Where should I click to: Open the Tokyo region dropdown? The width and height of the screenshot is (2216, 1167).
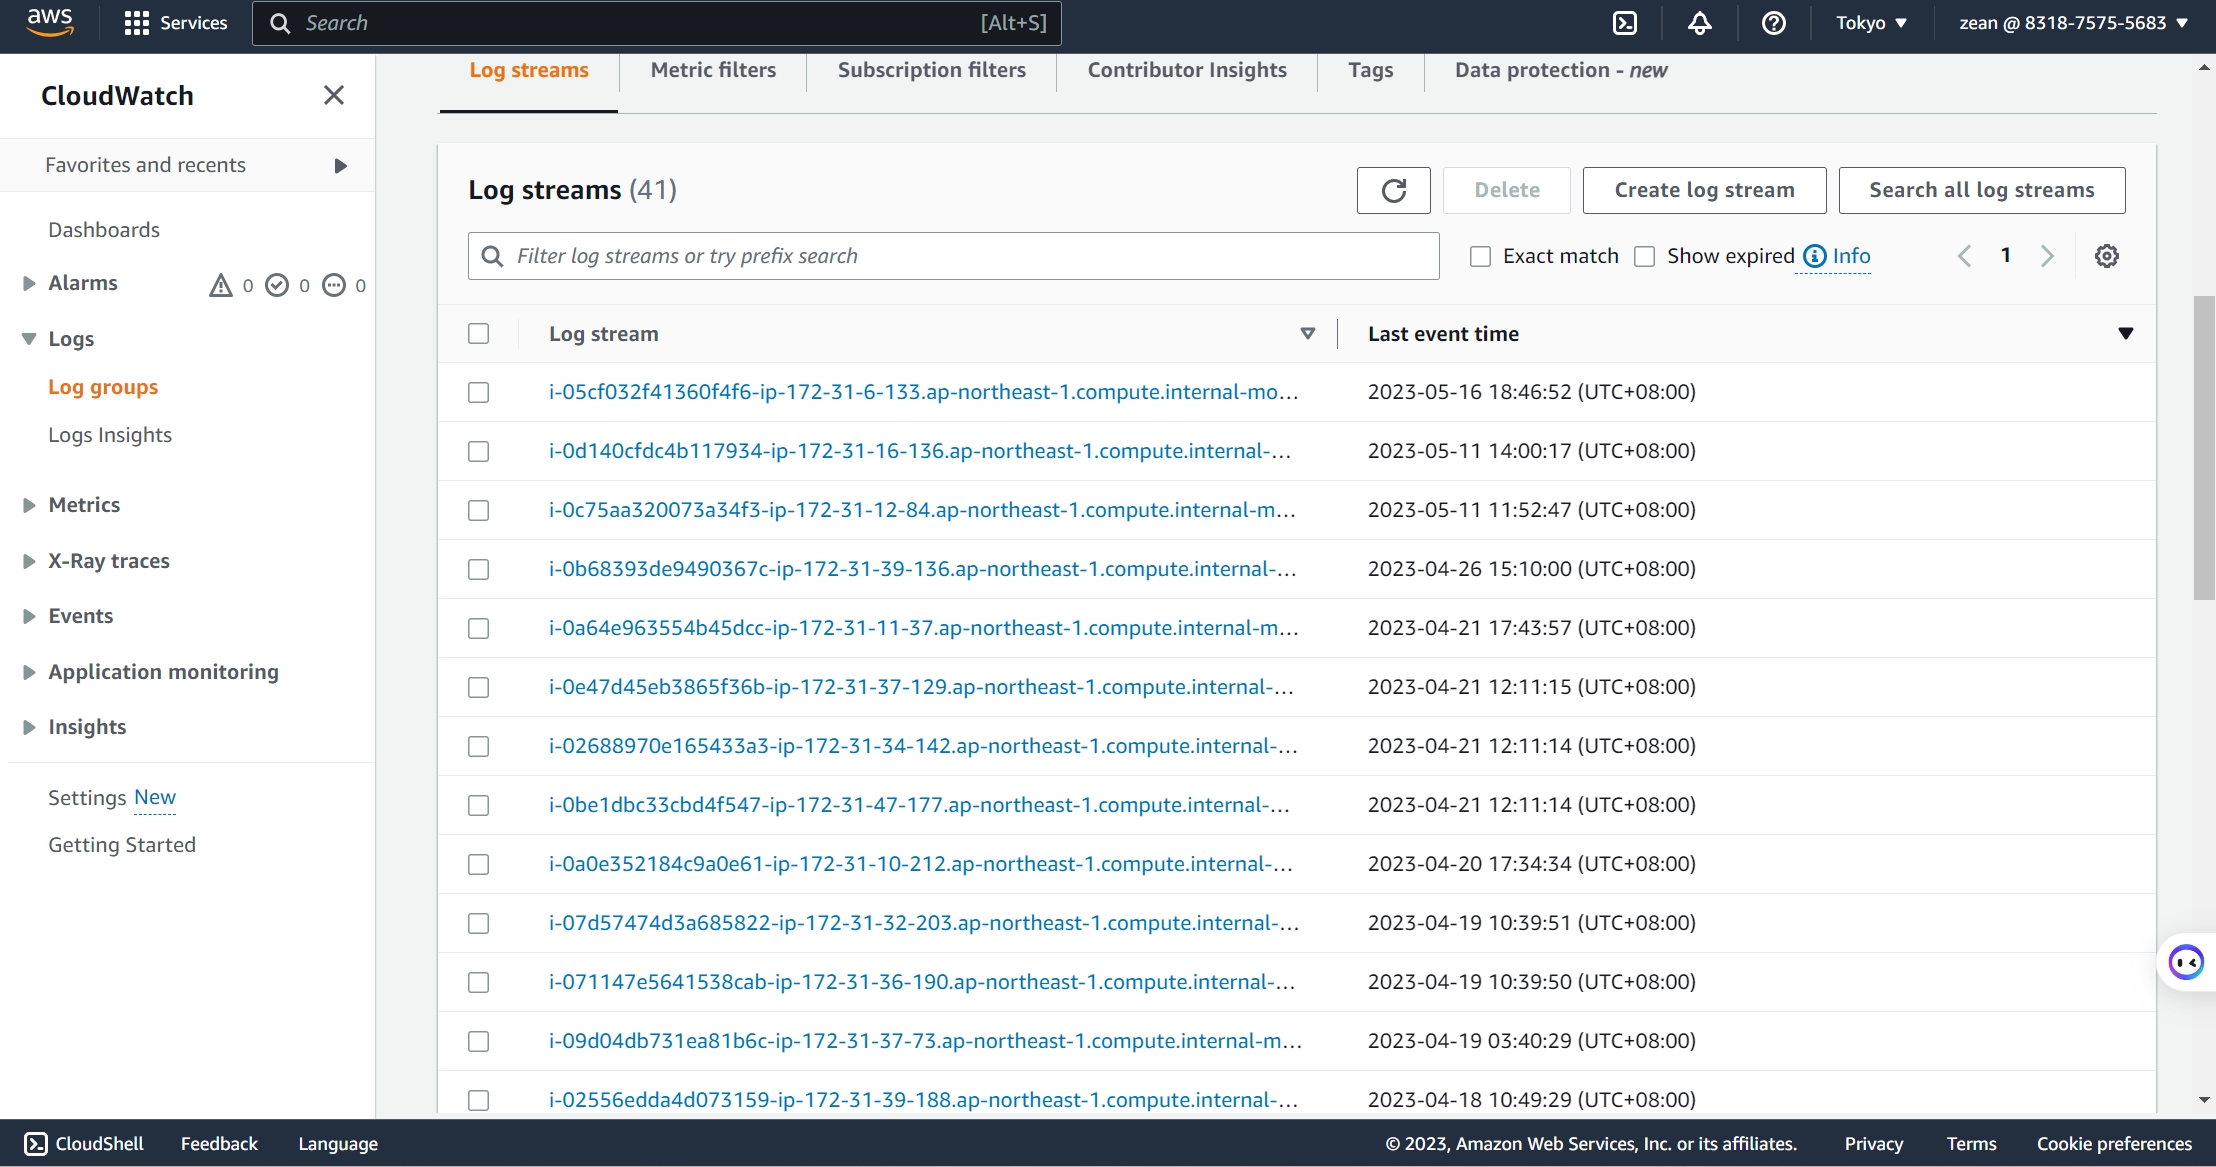pyautogui.click(x=1872, y=23)
